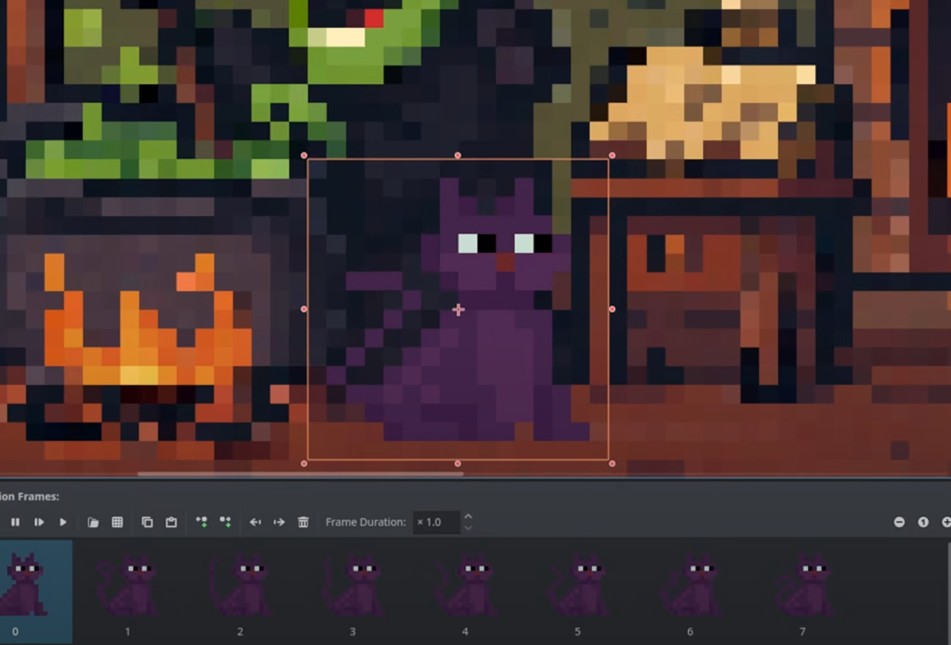The width and height of the screenshot is (951, 645).
Task: Reset frames view zoom to 1
Action: pyautogui.click(x=923, y=522)
